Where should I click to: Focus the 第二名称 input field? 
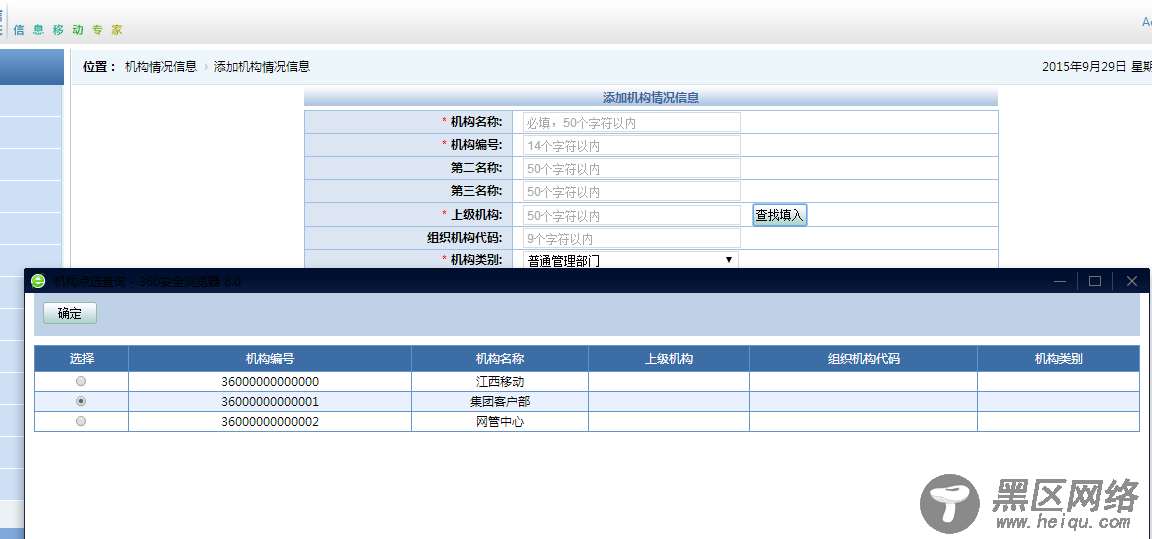pyautogui.click(x=632, y=168)
